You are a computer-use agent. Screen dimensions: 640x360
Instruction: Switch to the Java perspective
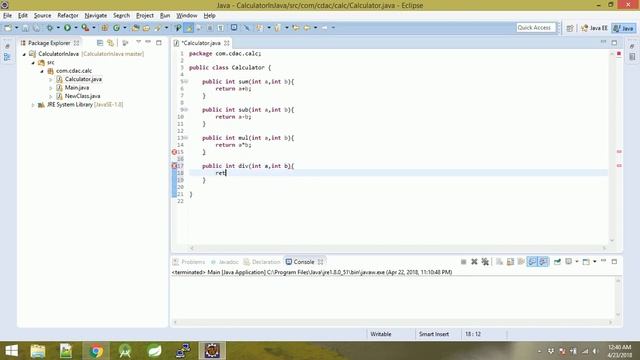coord(624,28)
